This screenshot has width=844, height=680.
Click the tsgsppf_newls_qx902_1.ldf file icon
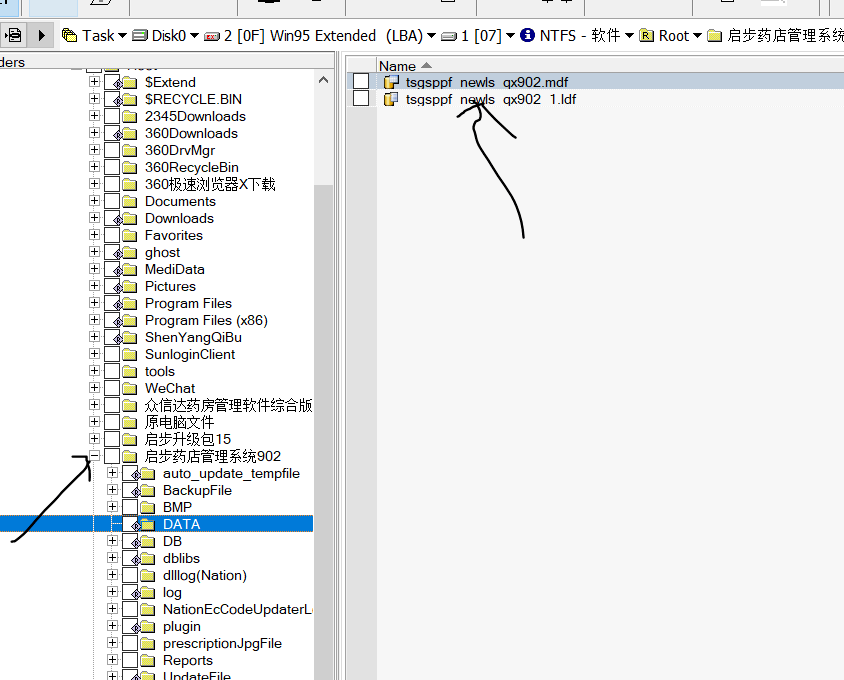tap(391, 99)
